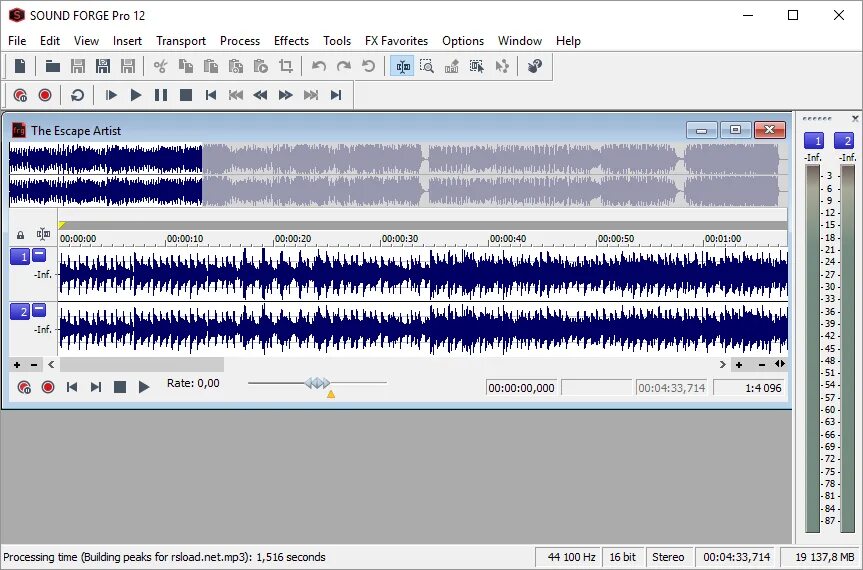Undo the last action
863x570 pixels.
[x=319, y=66]
